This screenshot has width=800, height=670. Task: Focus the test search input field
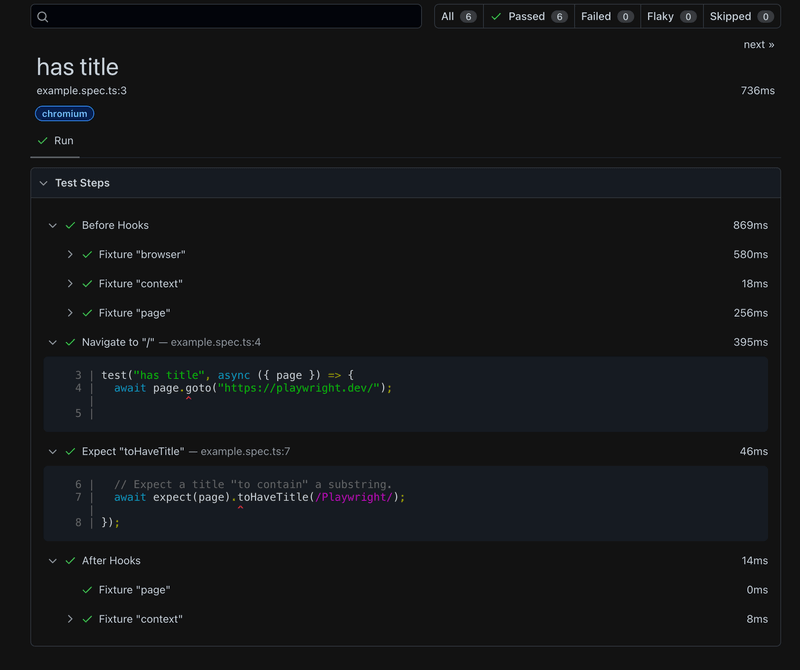click(226, 16)
